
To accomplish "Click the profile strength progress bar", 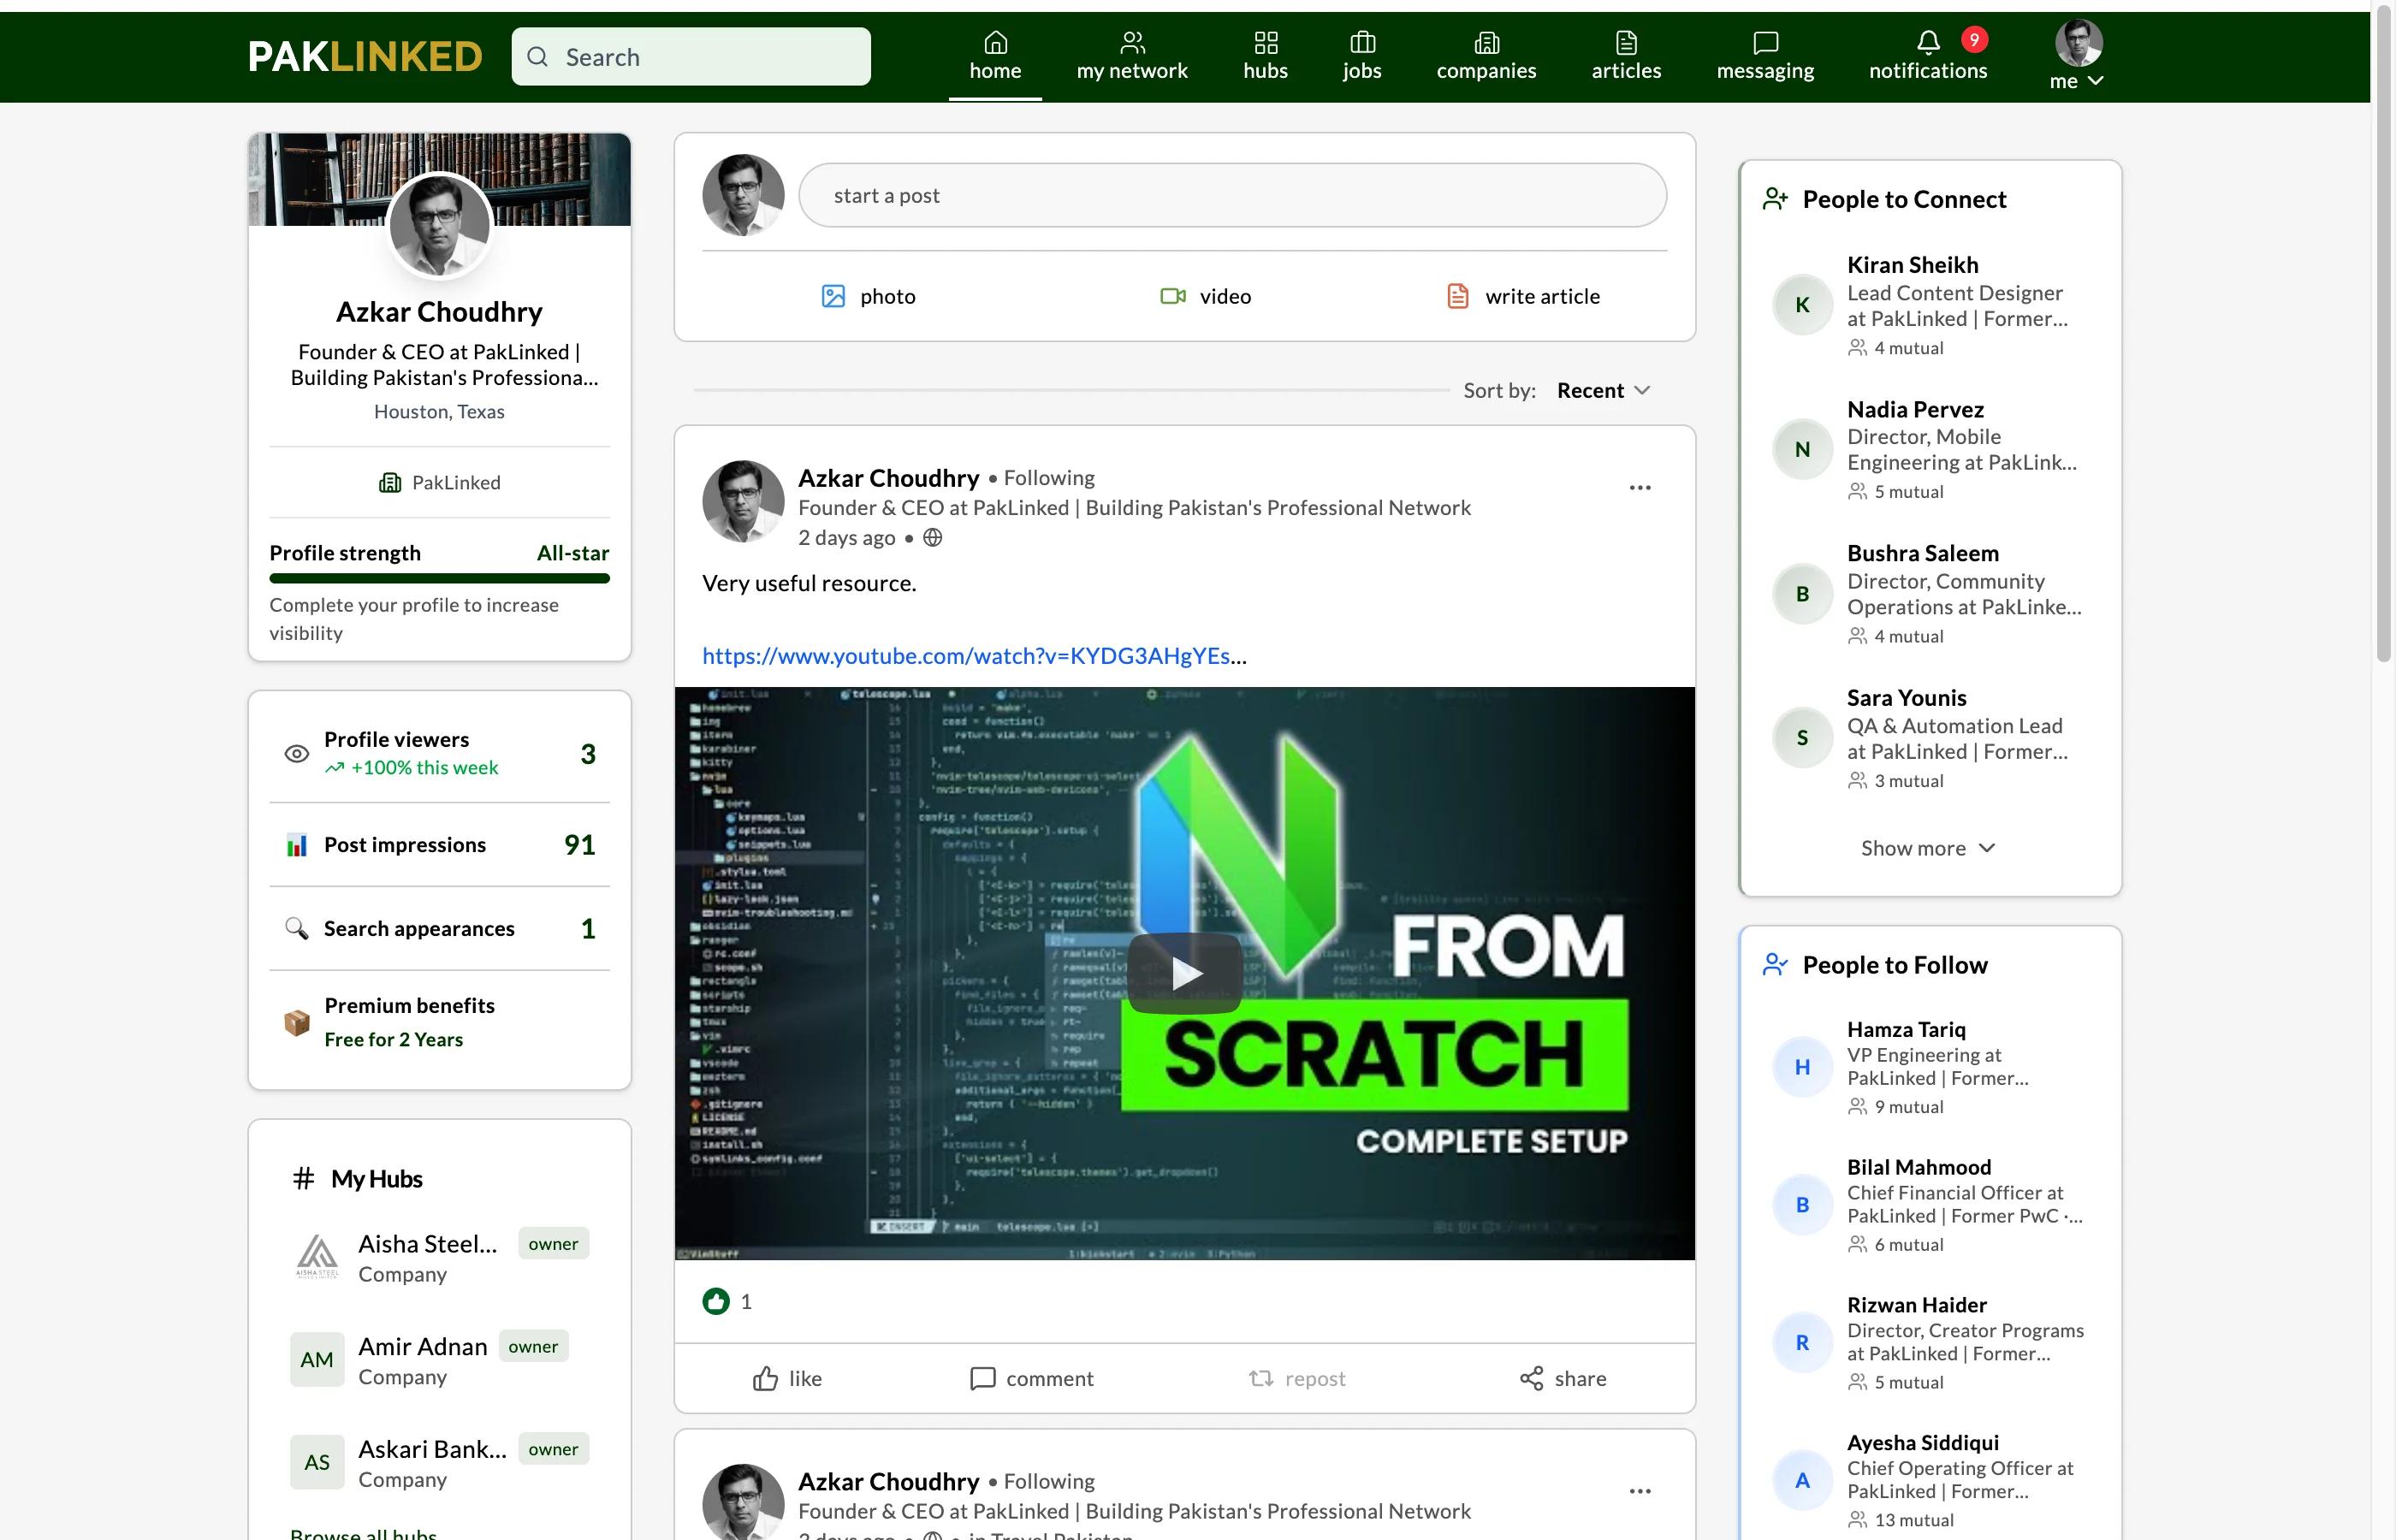I will click(x=439, y=578).
